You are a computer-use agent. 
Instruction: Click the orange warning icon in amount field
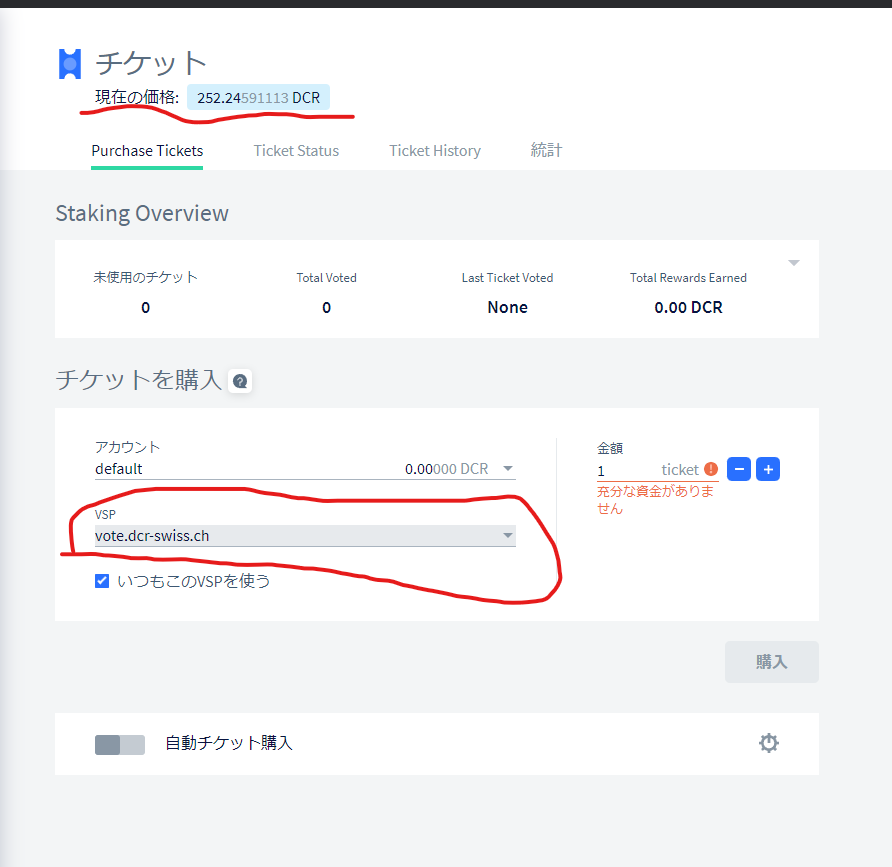pos(710,469)
